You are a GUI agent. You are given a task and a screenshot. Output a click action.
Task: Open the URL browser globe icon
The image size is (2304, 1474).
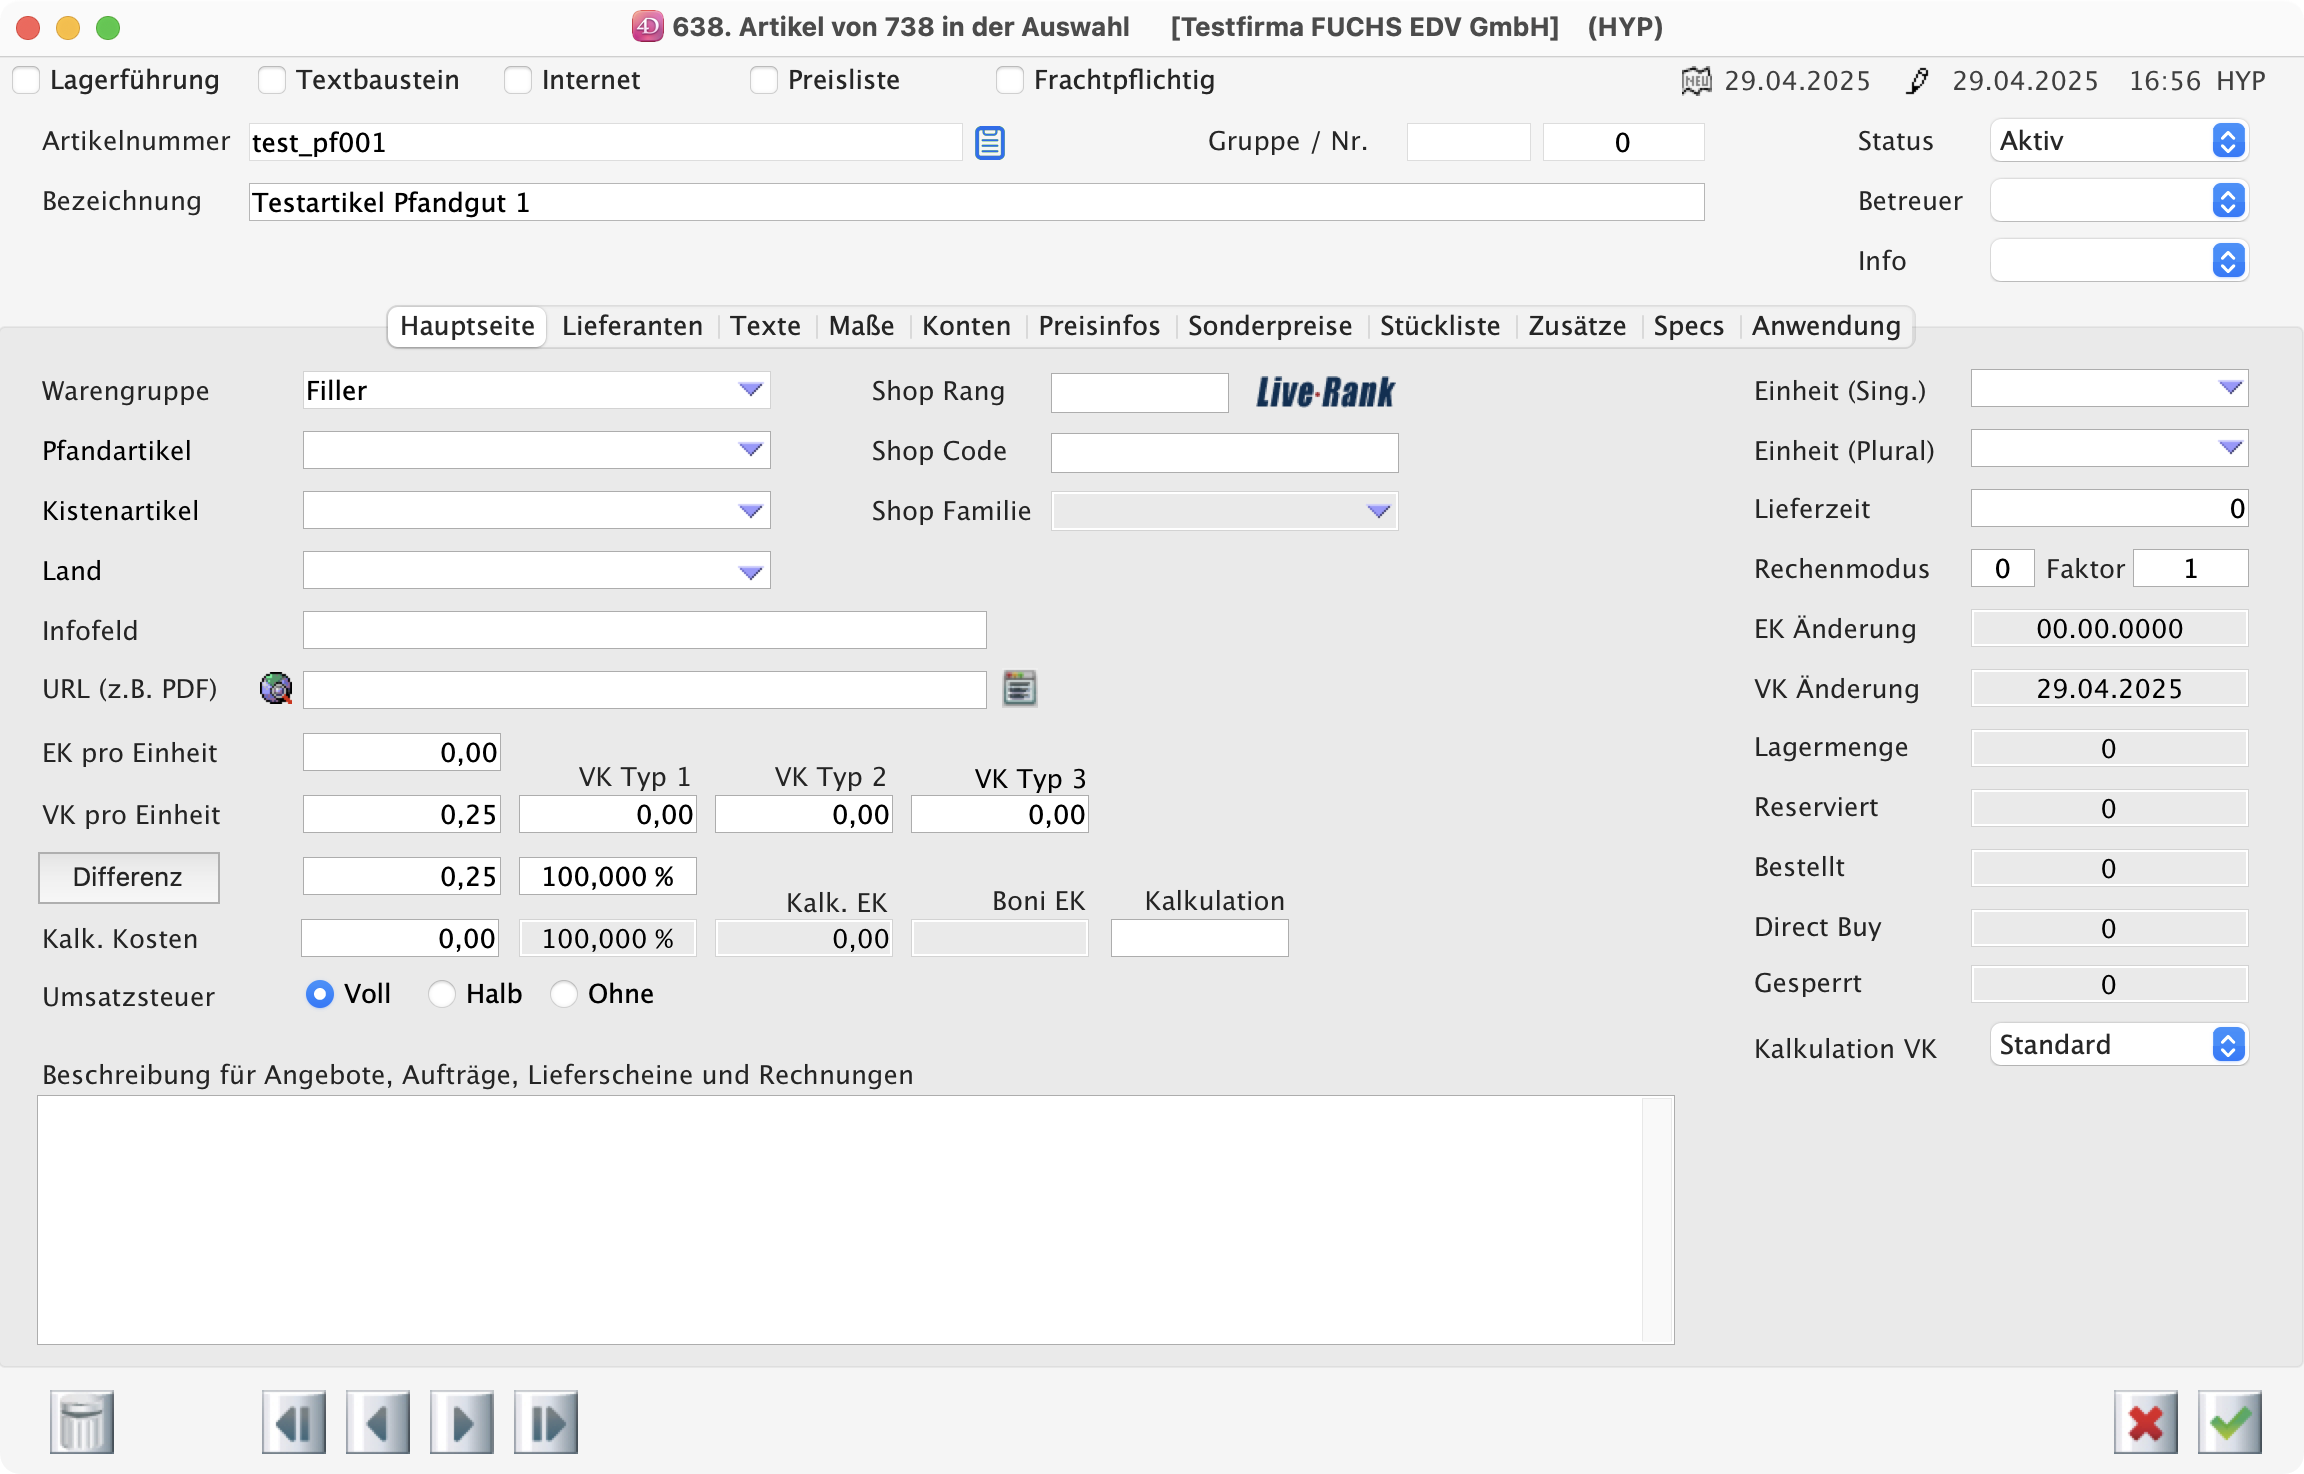click(276, 688)
